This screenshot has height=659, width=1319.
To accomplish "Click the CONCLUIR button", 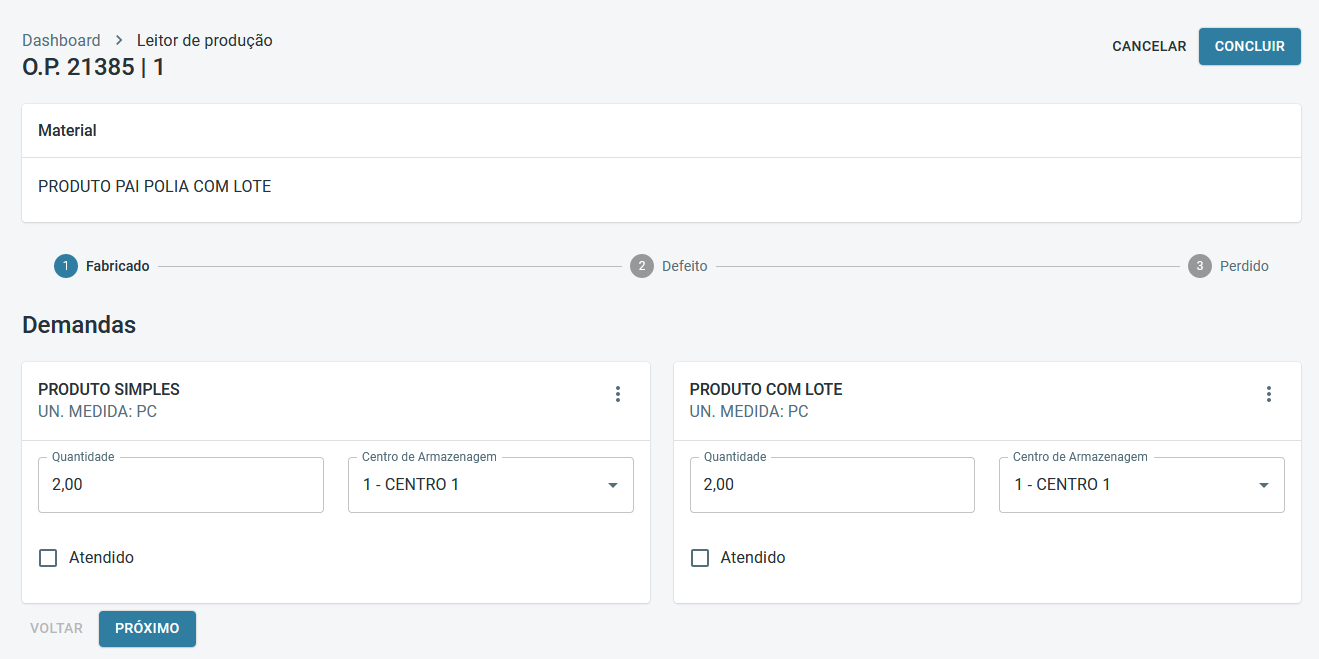I will [1249, 46].
